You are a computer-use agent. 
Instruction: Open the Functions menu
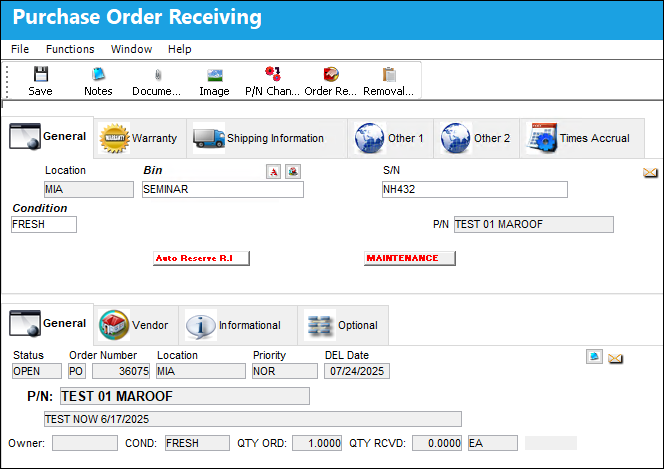point(70,49)
